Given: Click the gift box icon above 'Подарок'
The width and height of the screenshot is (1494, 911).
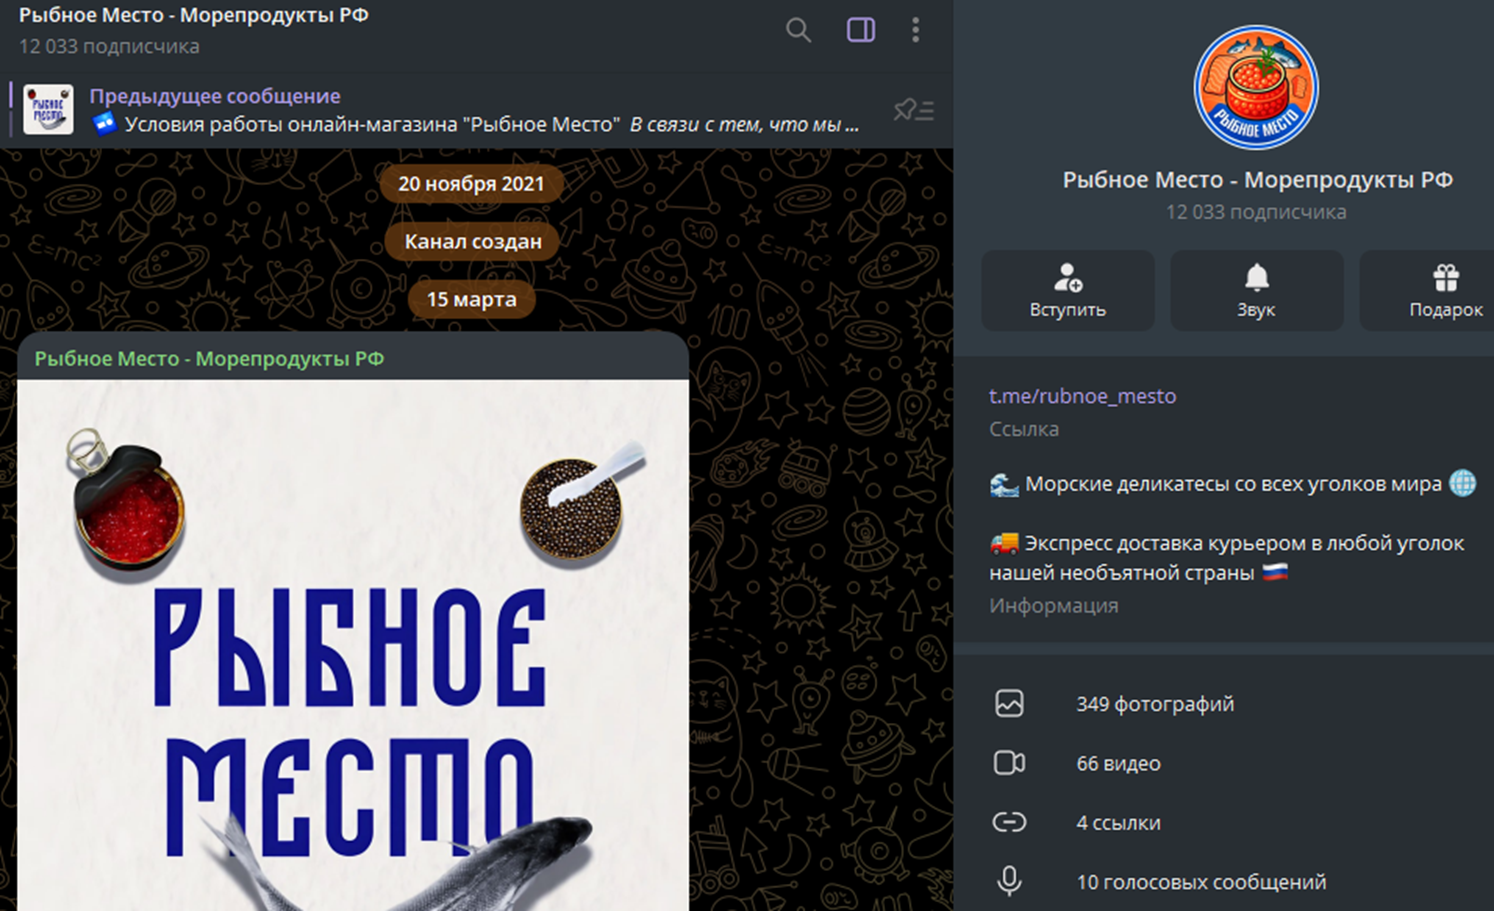Looking at the screenshot, I should pos(1446,277).
